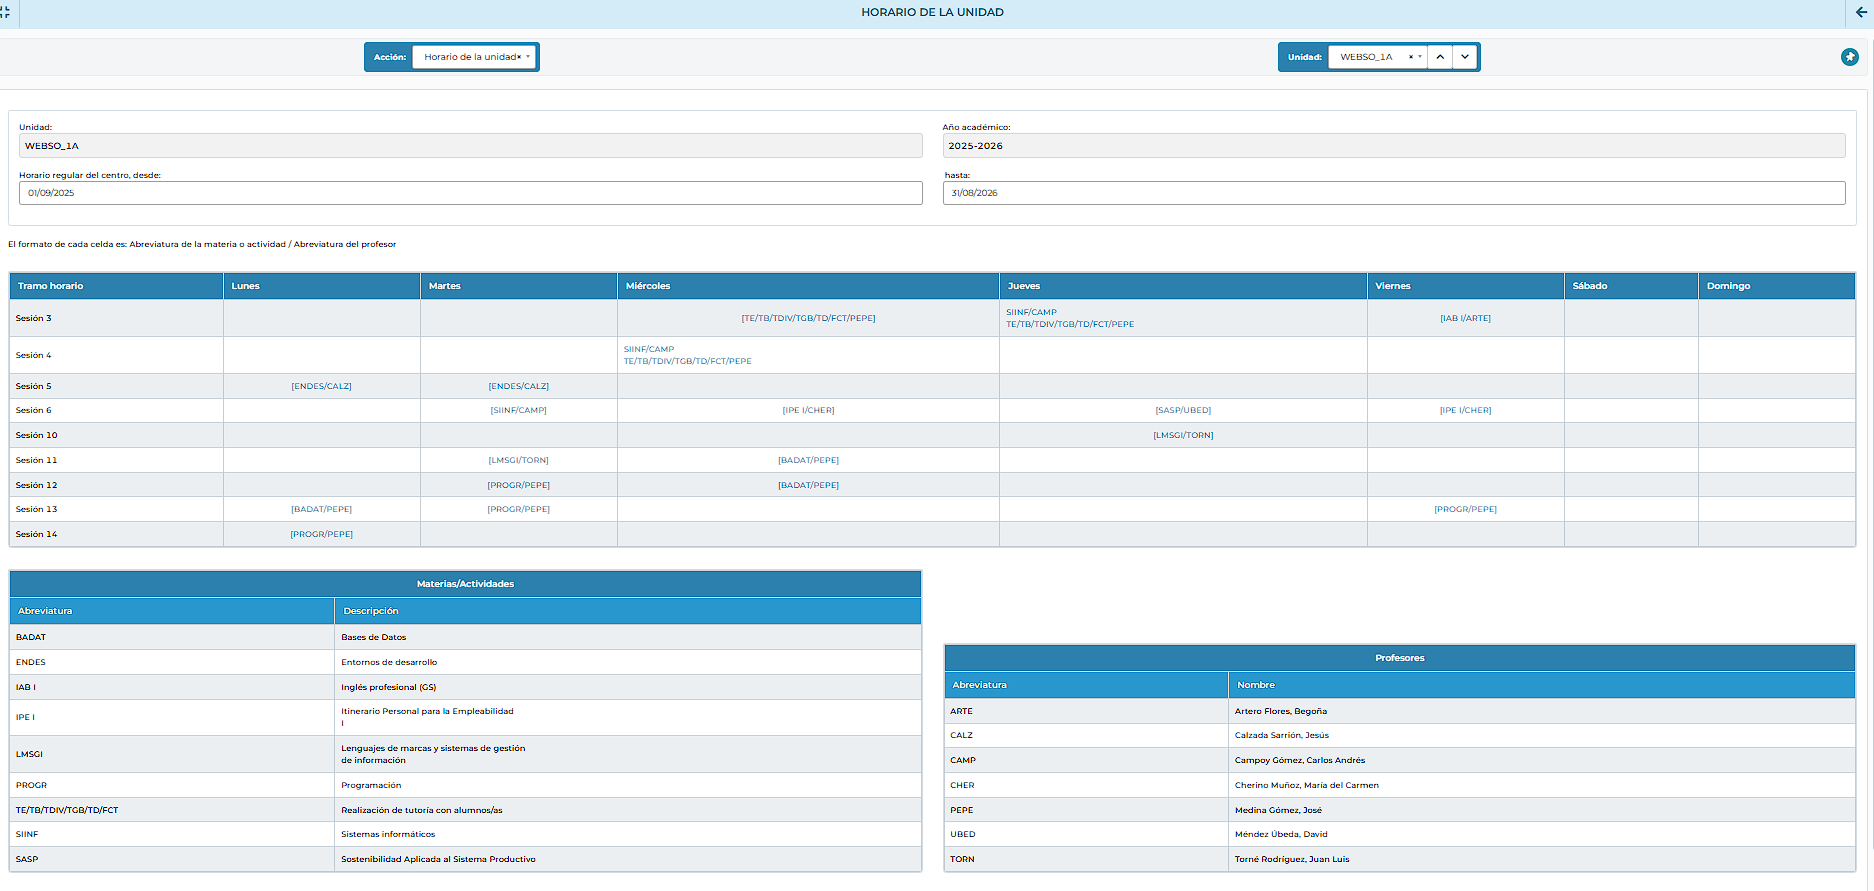1874x891 pixels.
Task: Click PROGR/PEPE in Sesión 14 Lunes
Action: click(x=321, y=534)
